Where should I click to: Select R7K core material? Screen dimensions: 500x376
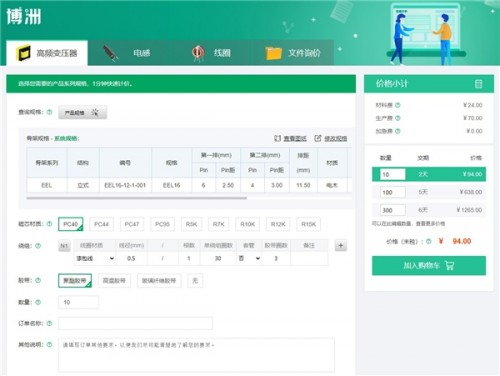click(219, 224)
